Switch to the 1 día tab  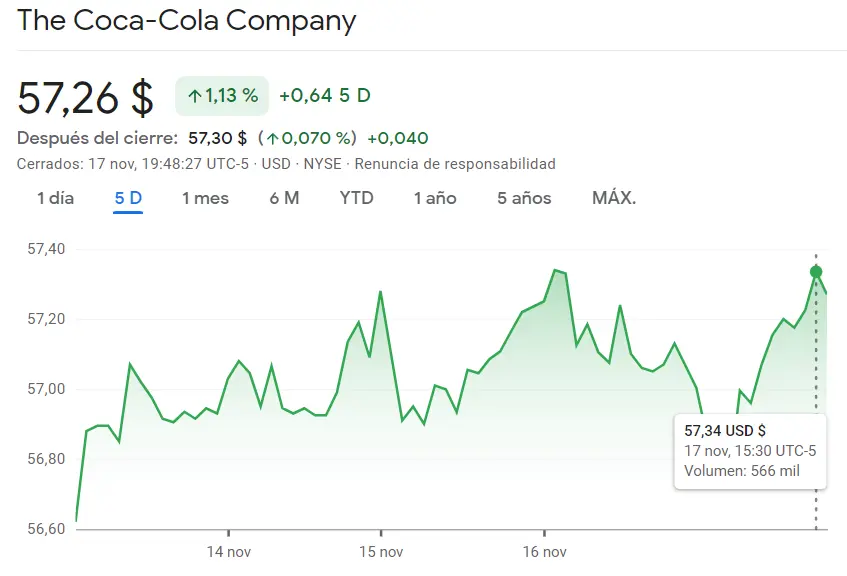(x=55, y=198)
